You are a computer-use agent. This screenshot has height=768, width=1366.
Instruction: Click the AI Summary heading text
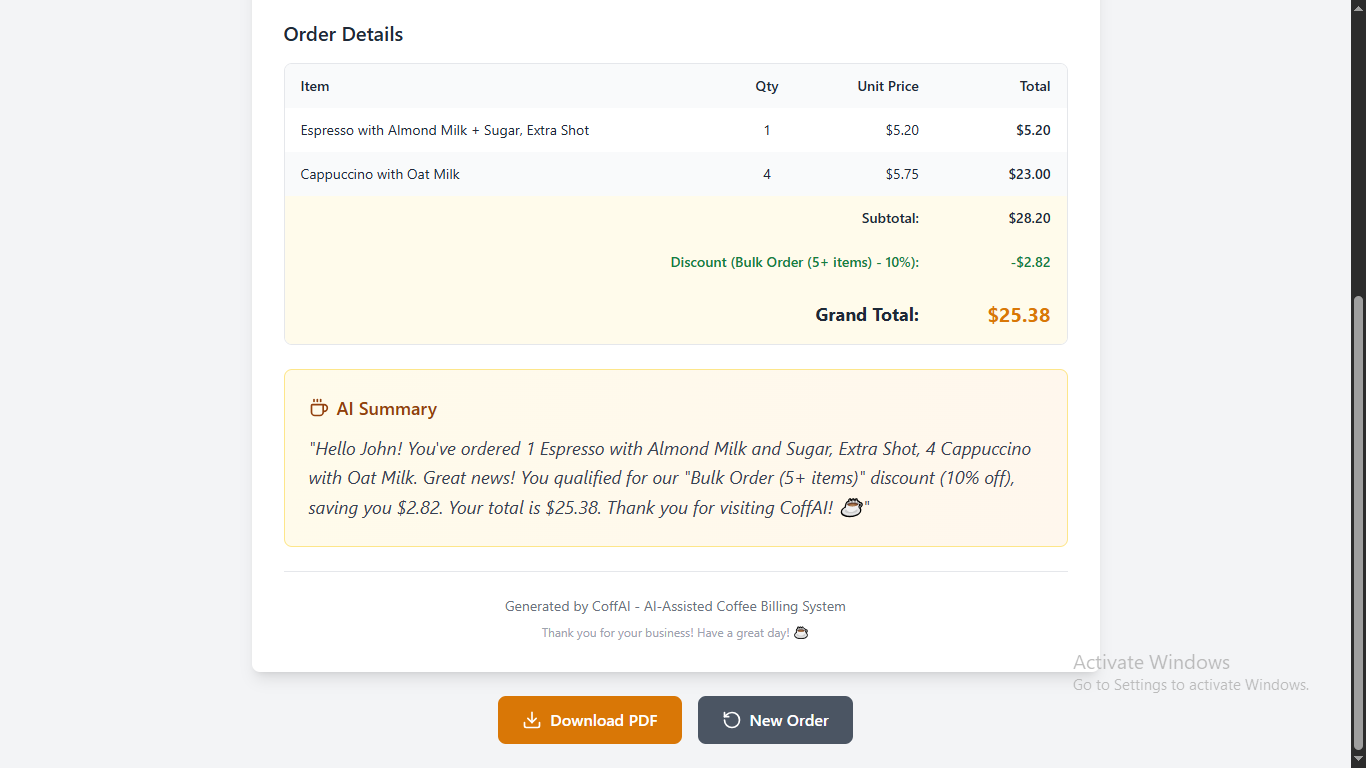(x=387, y=408)
